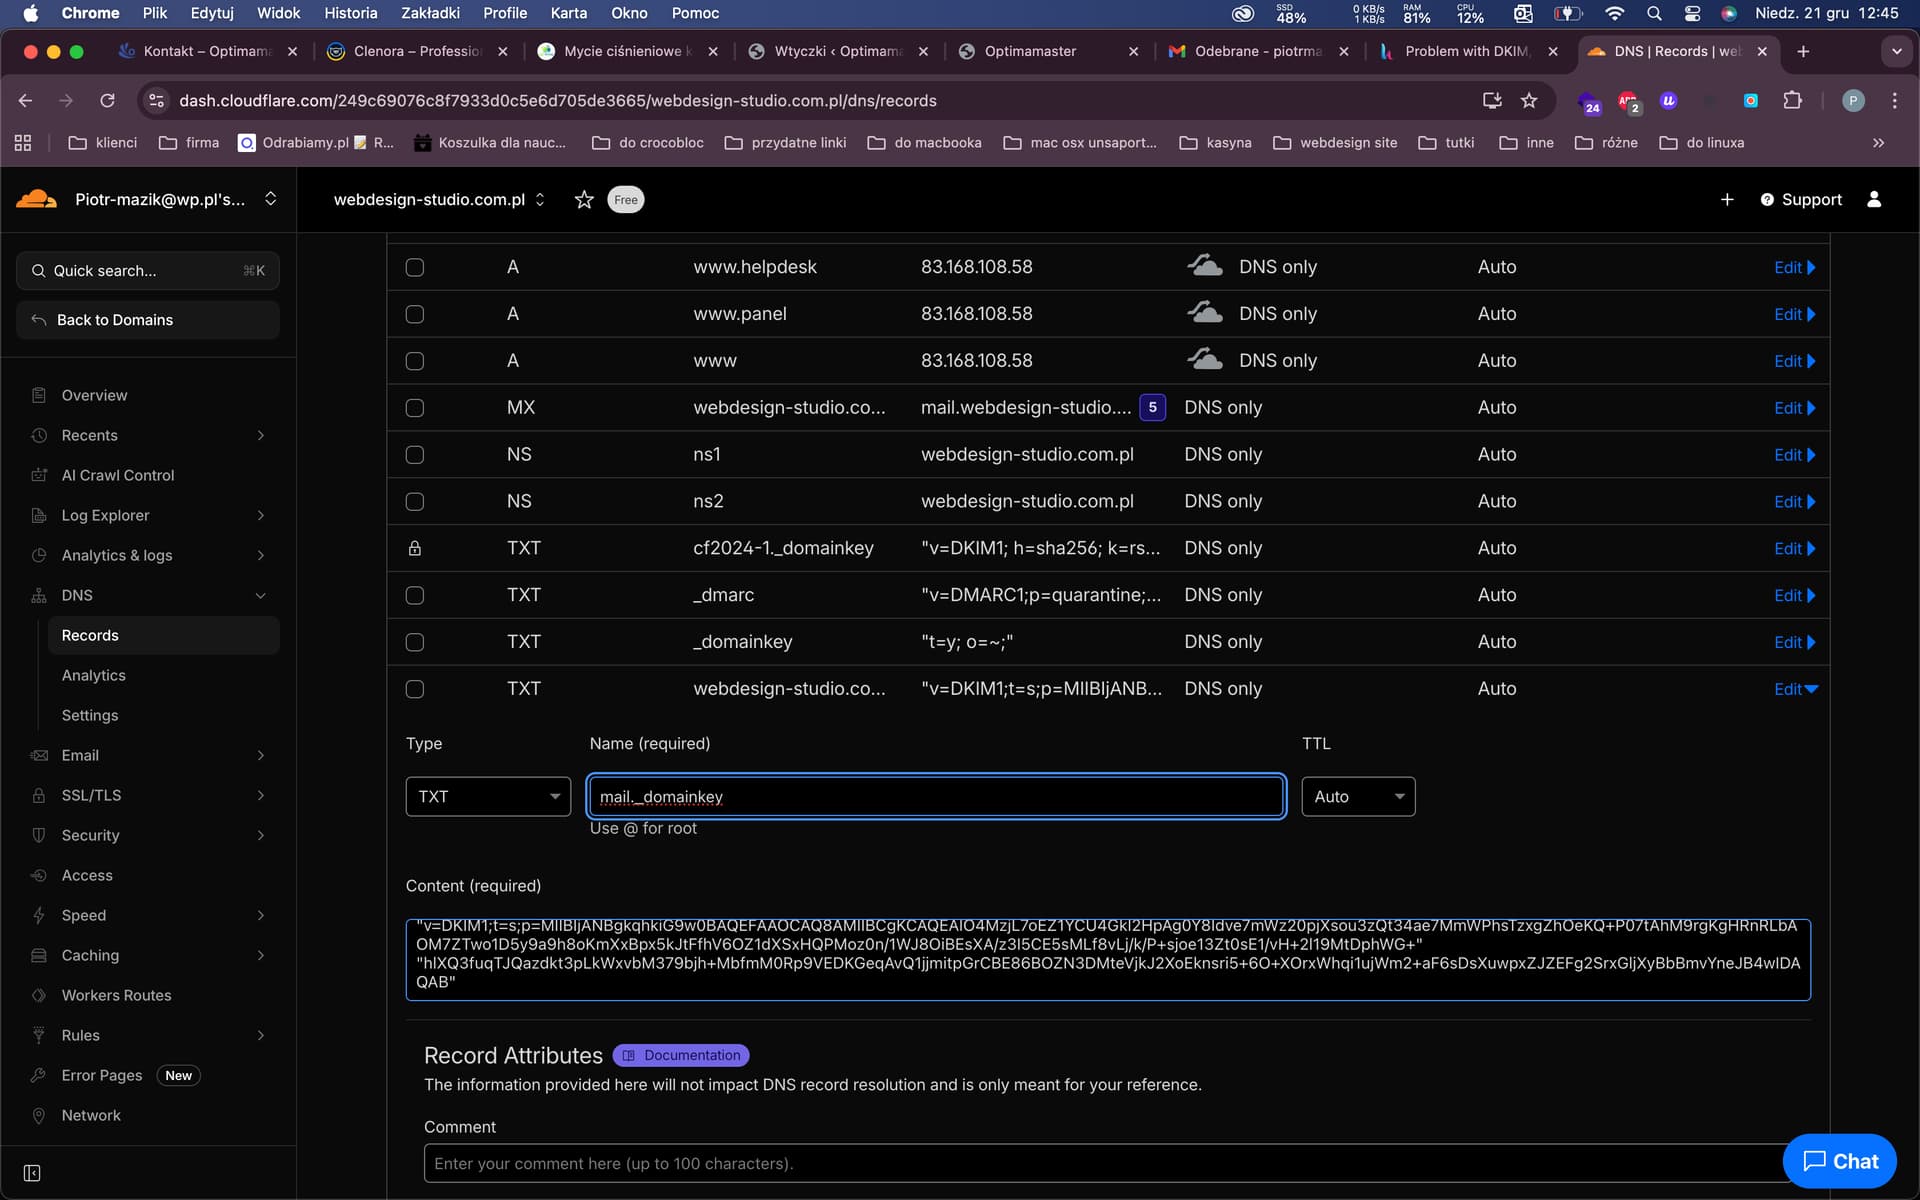Open the TTL Auto dropdown
This screenshot has width=1920, height=1200.
pyautogui.click(x=1357, y=797)
